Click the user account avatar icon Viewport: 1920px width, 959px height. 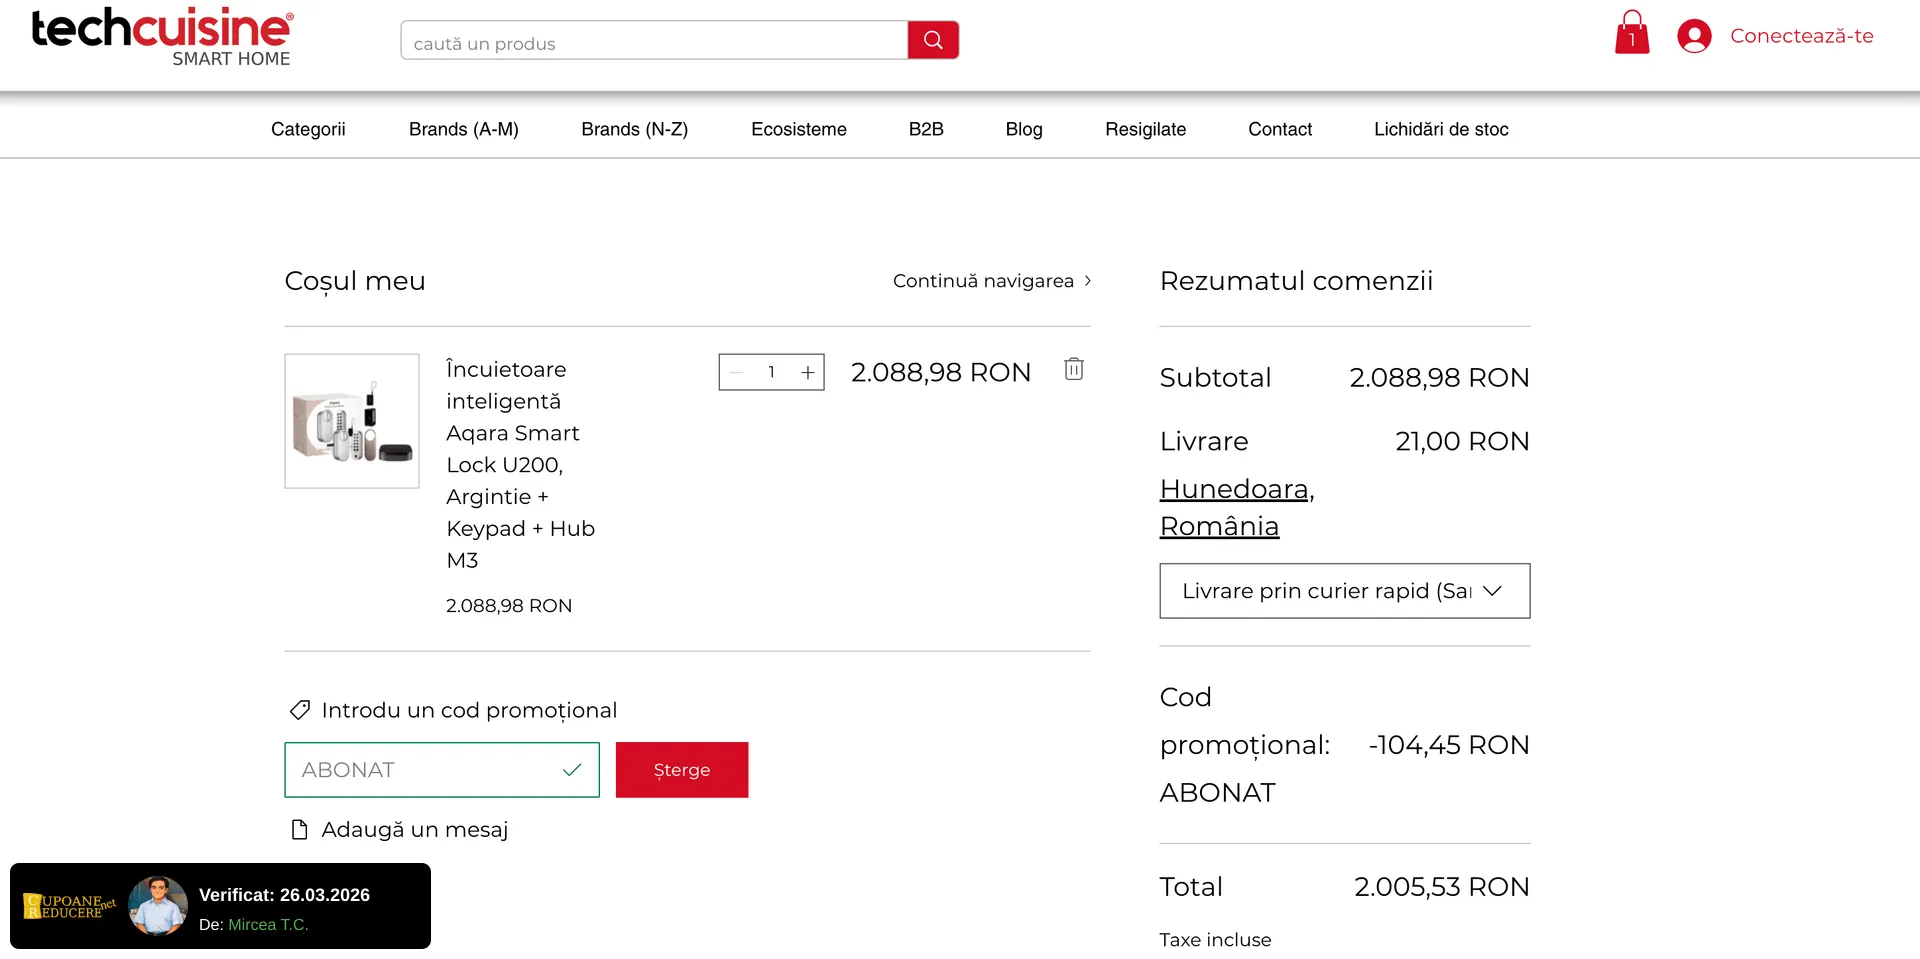click(x=1693, y=36)
